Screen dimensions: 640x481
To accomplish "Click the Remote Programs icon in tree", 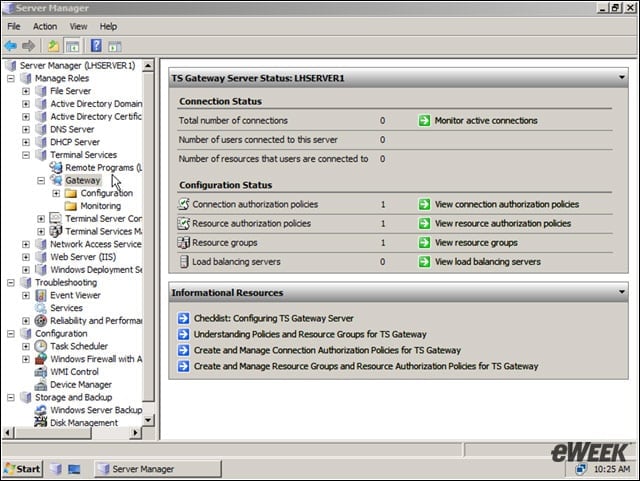I will (56, 167).
